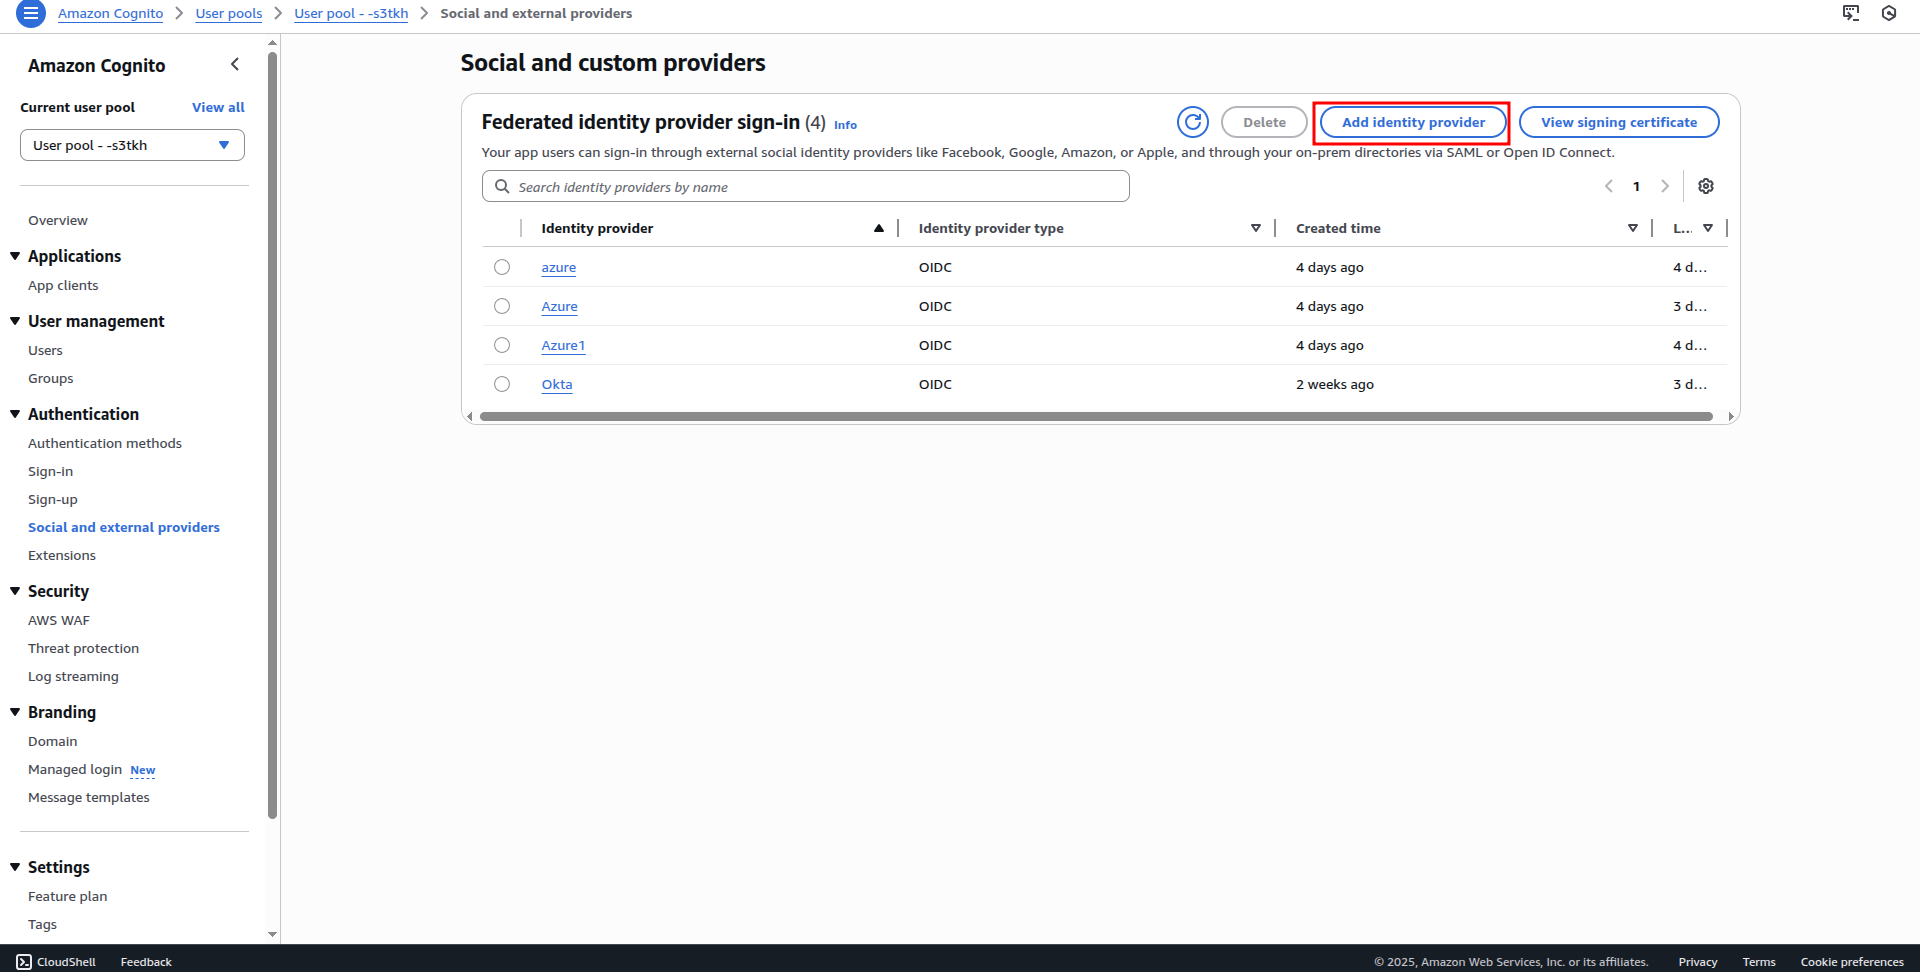
Task: Collapse the Branding section
Action: (15, 712)
